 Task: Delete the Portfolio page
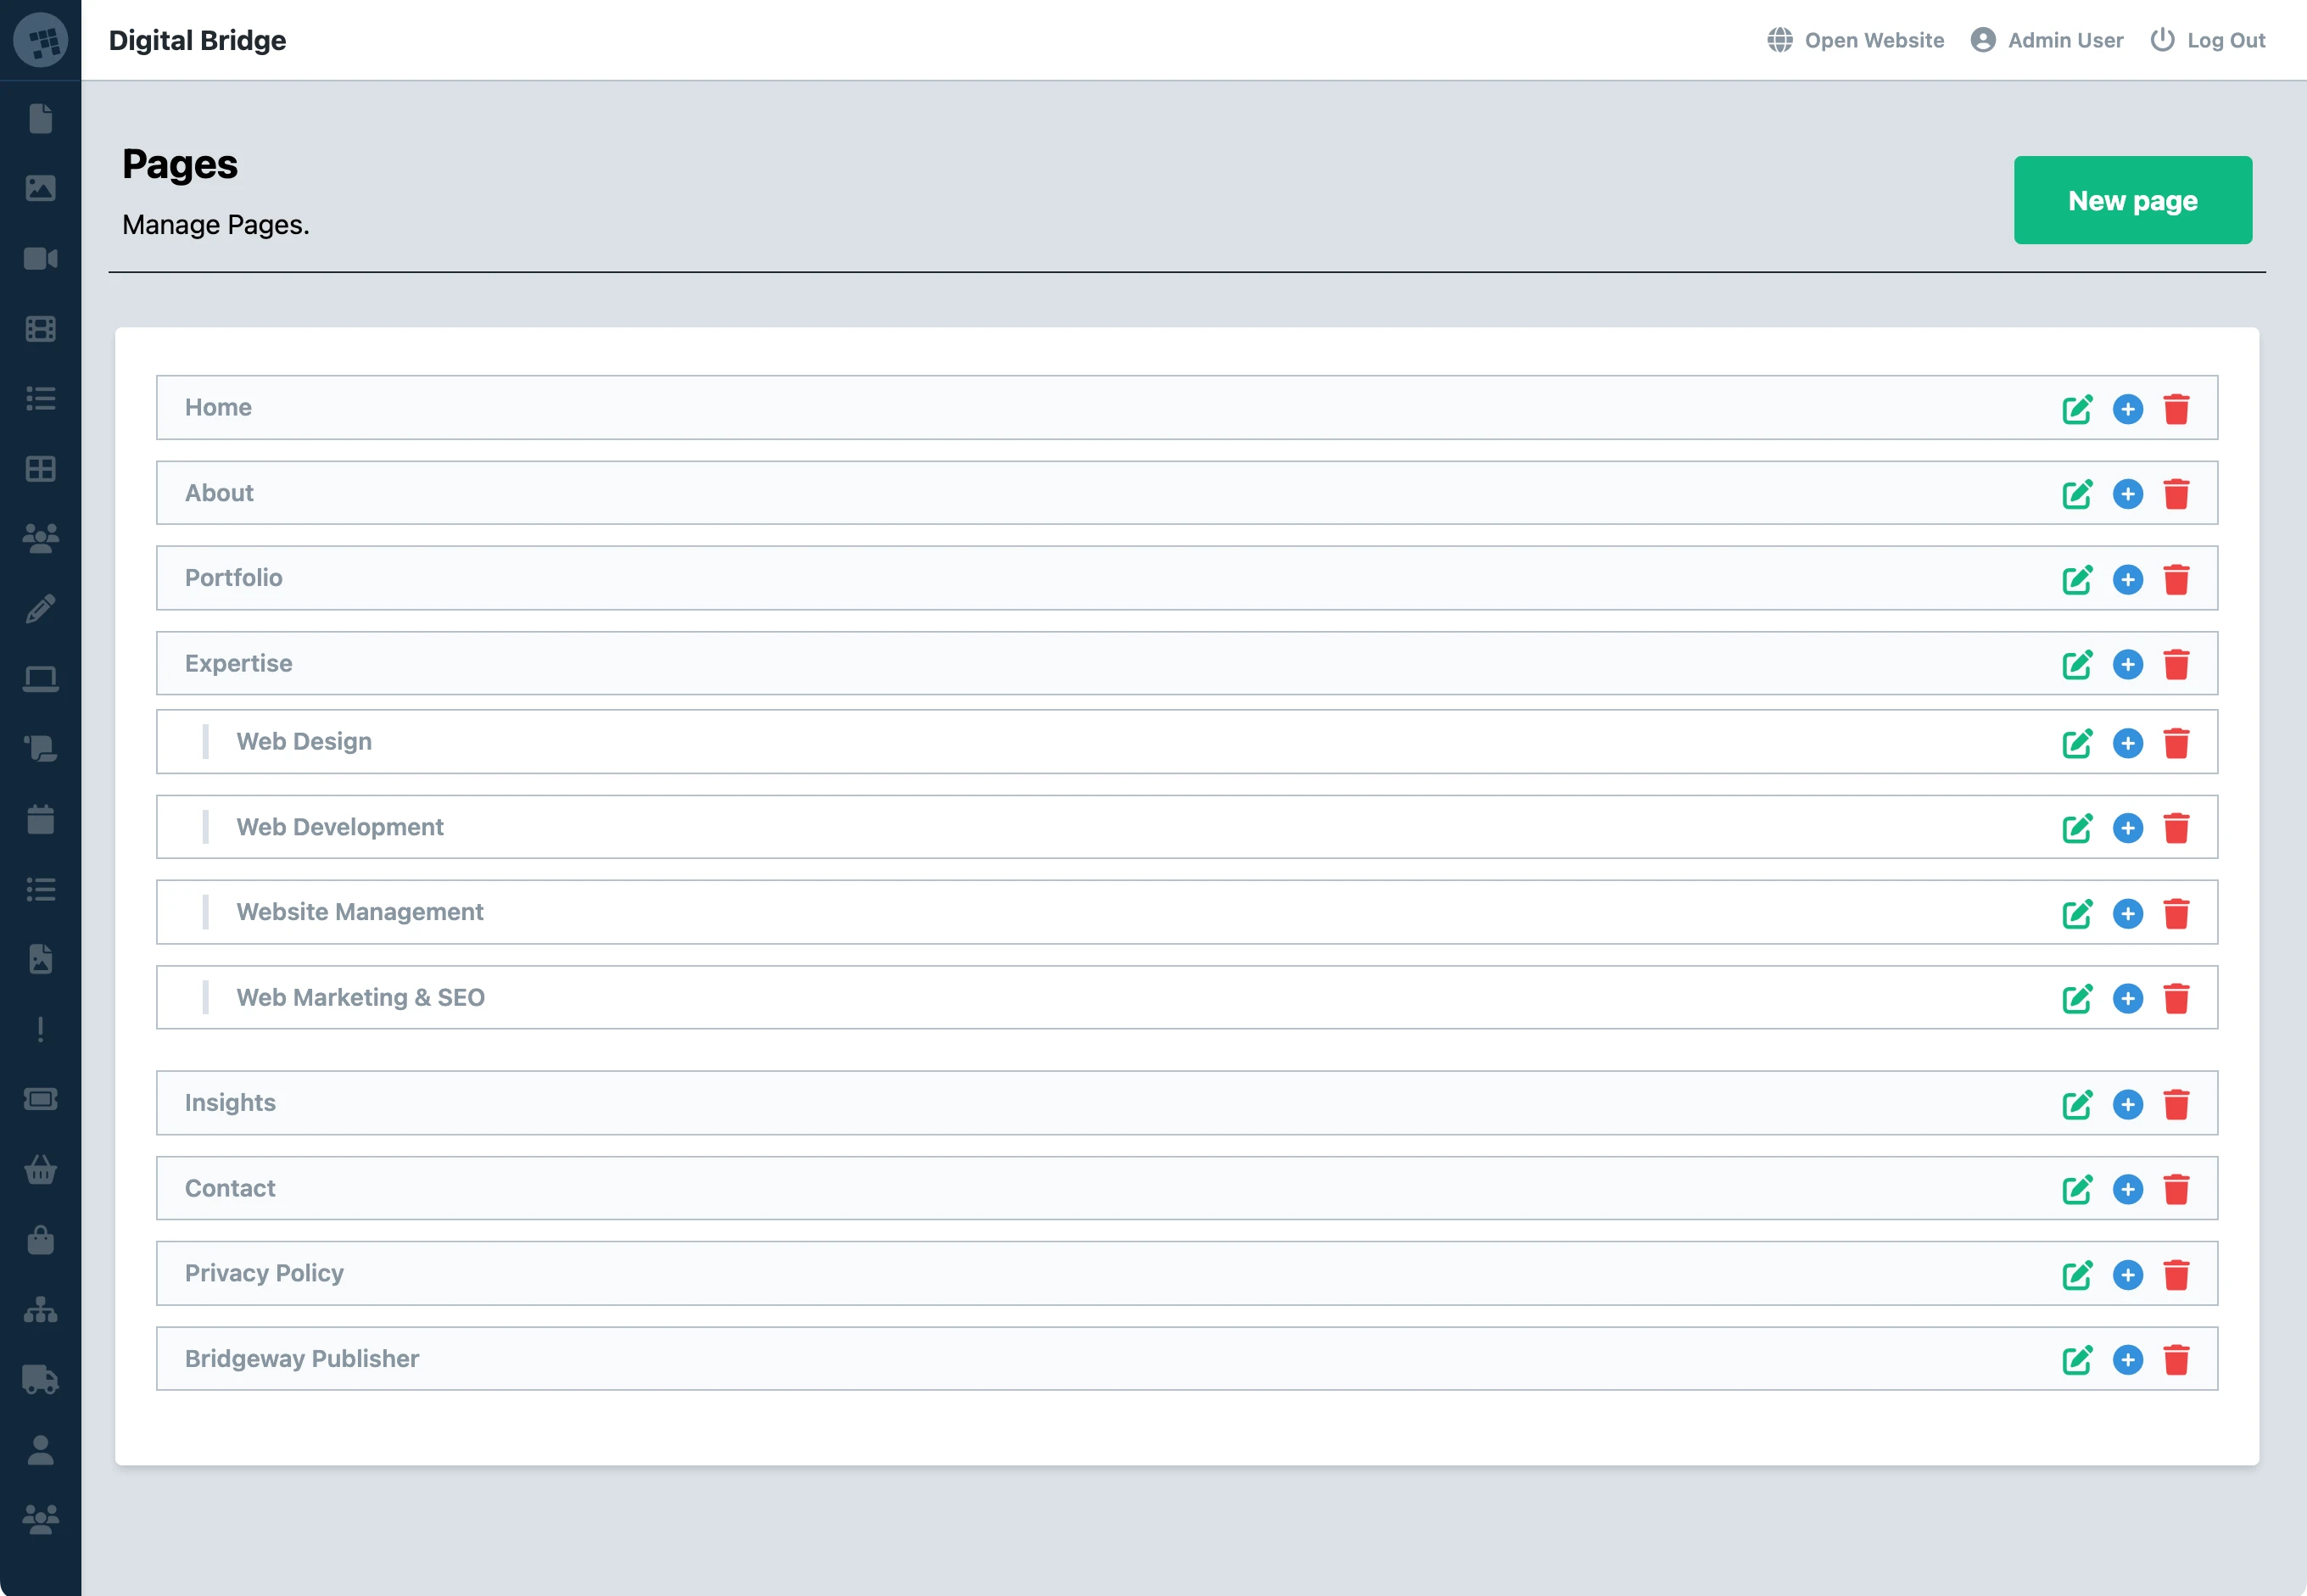2176,580
